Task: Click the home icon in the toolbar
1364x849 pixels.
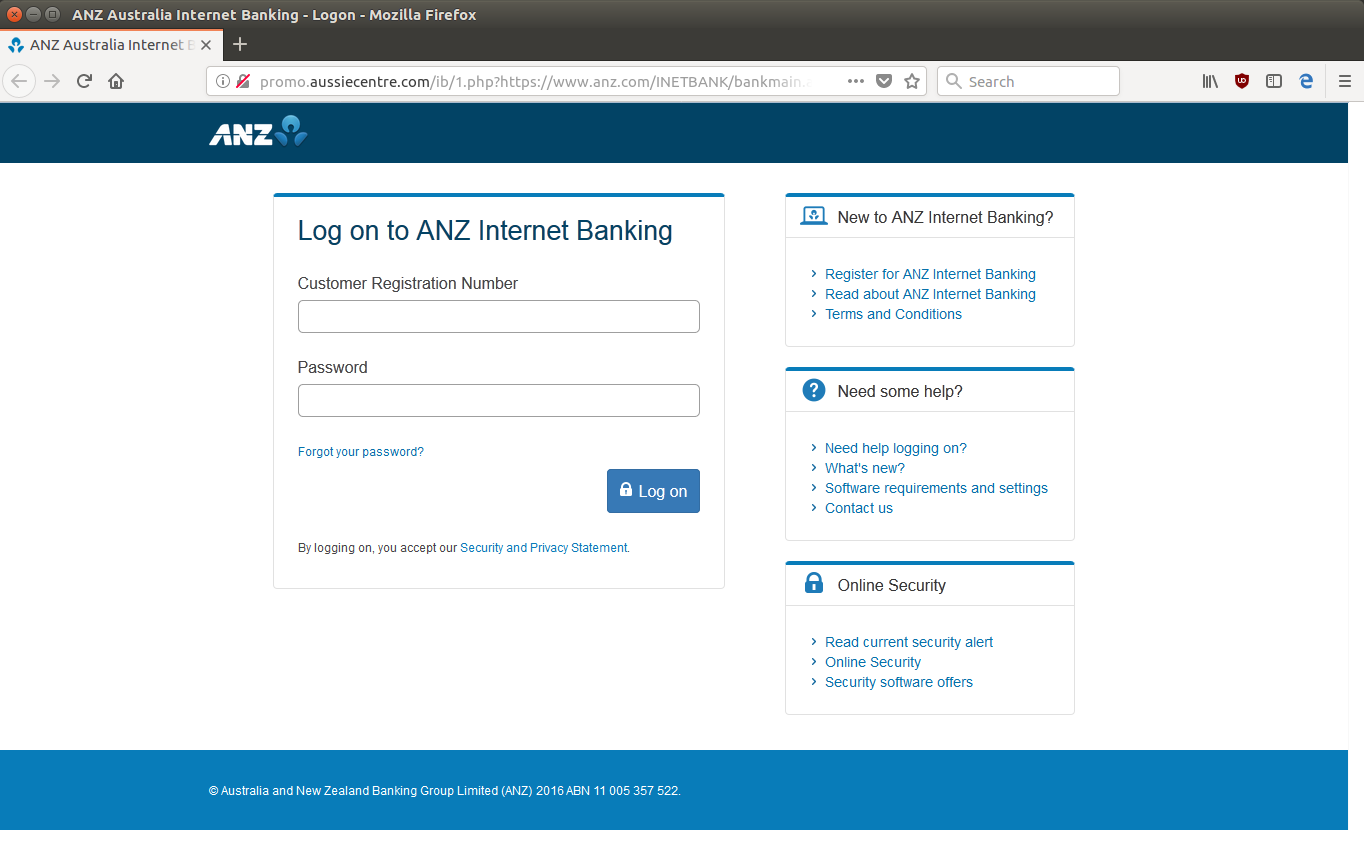Action: (x=115, y=81)
